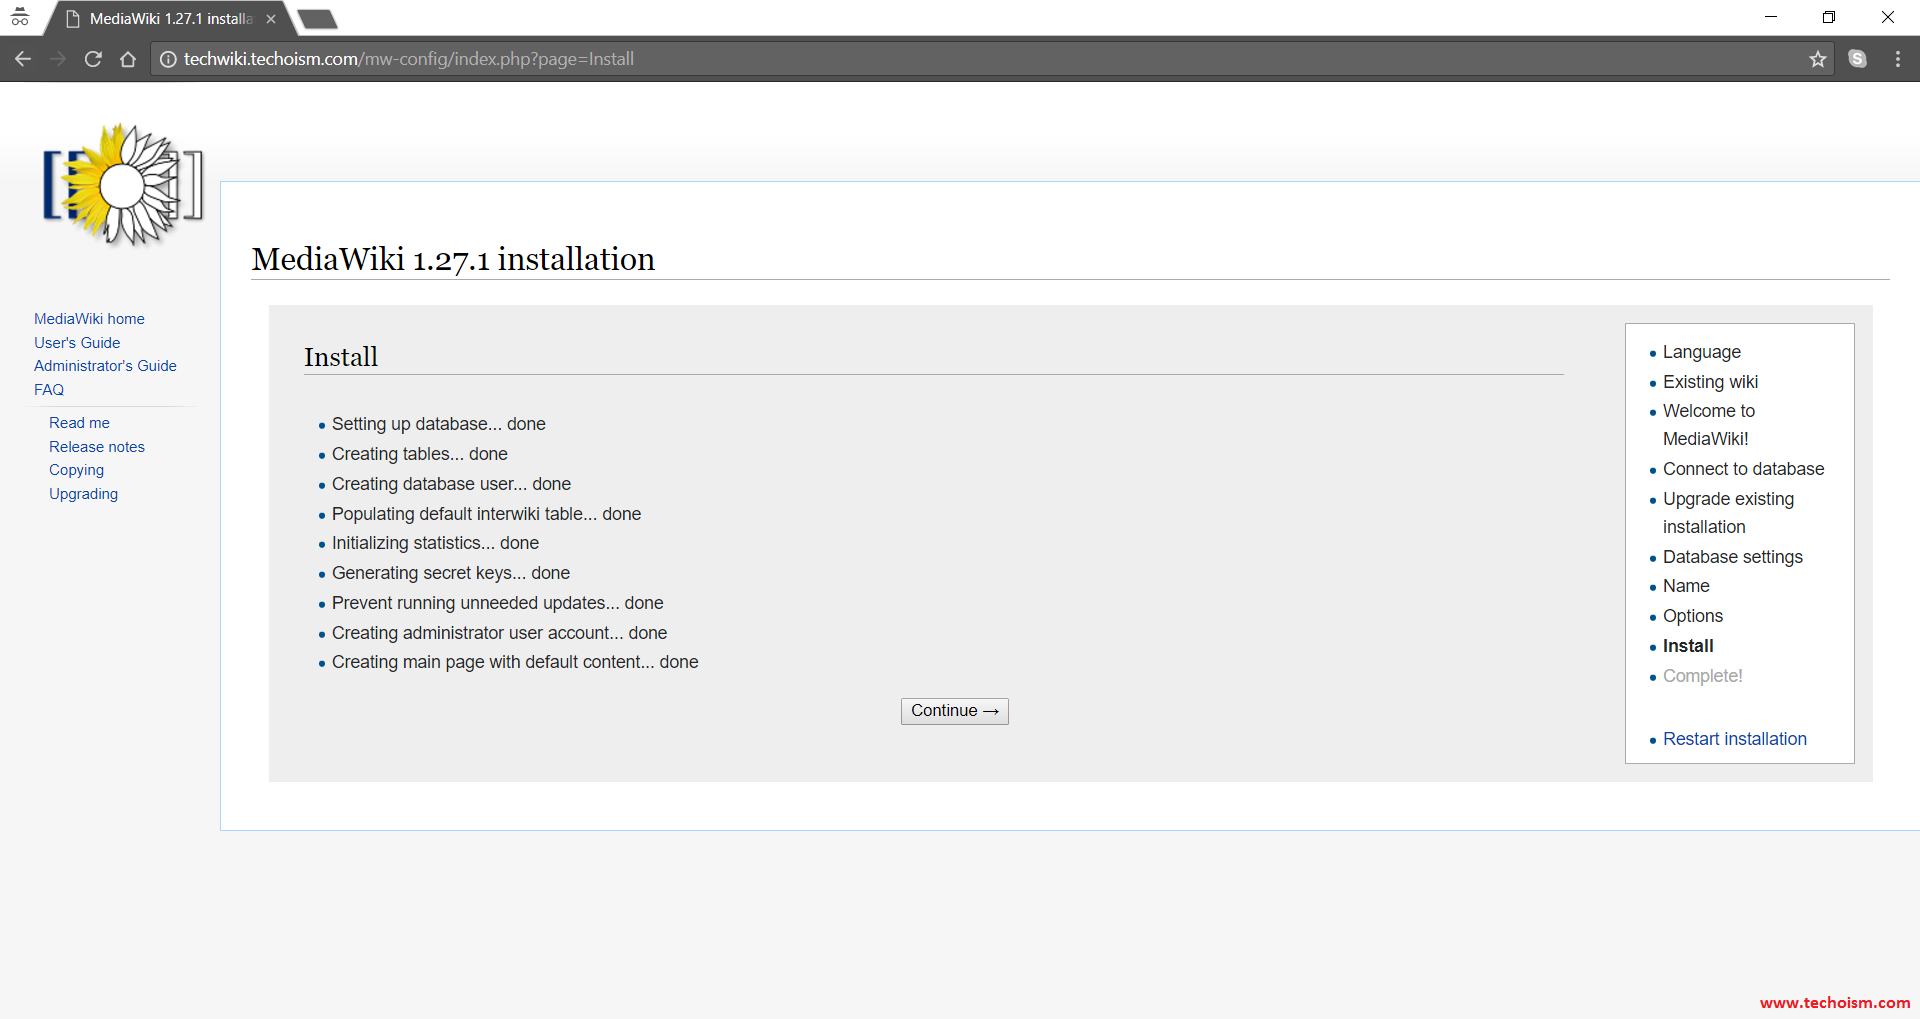Click 'Name' step in list
1920x1019 pixels.
pyautogui.click(x=1686, y=586)
